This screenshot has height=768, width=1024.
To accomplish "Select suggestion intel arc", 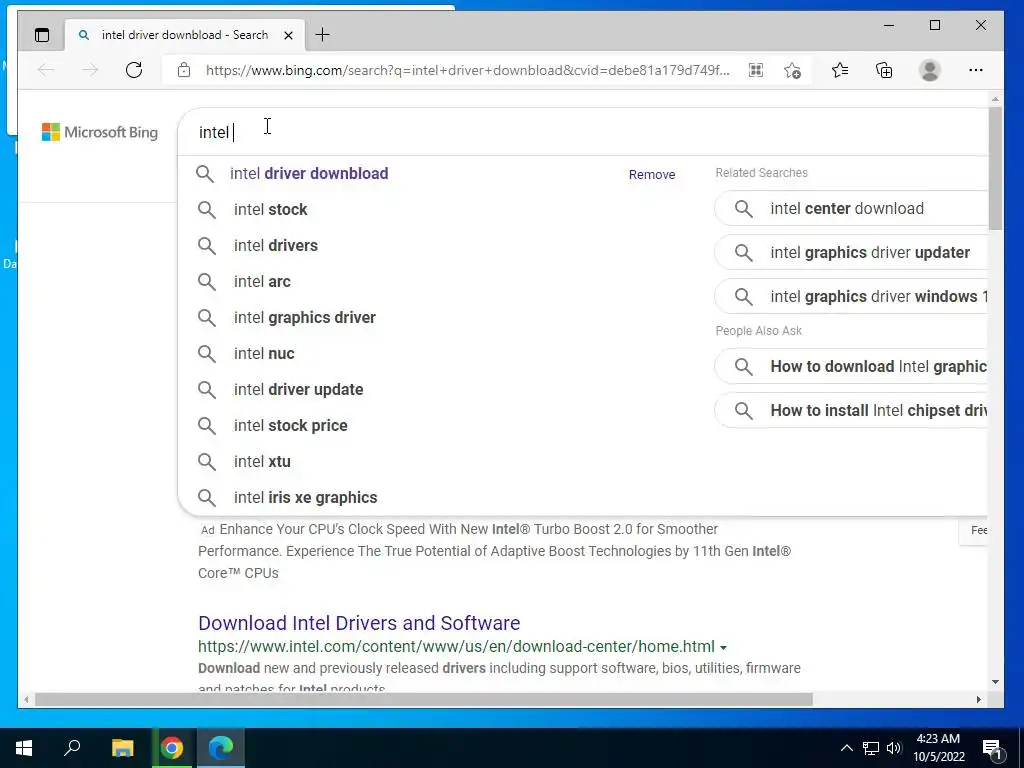I will click(262, 281).
